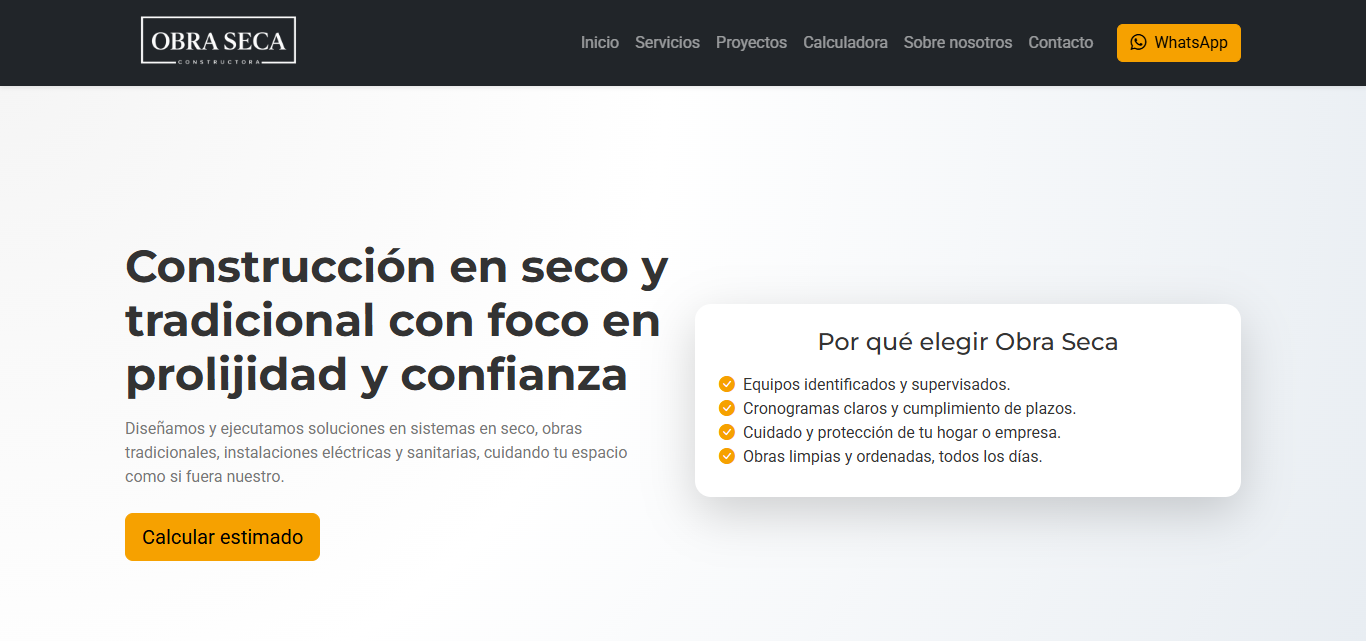1366x641 pixels.
Task: Open the Inicio menu item
Action: [x=599, y=42]
